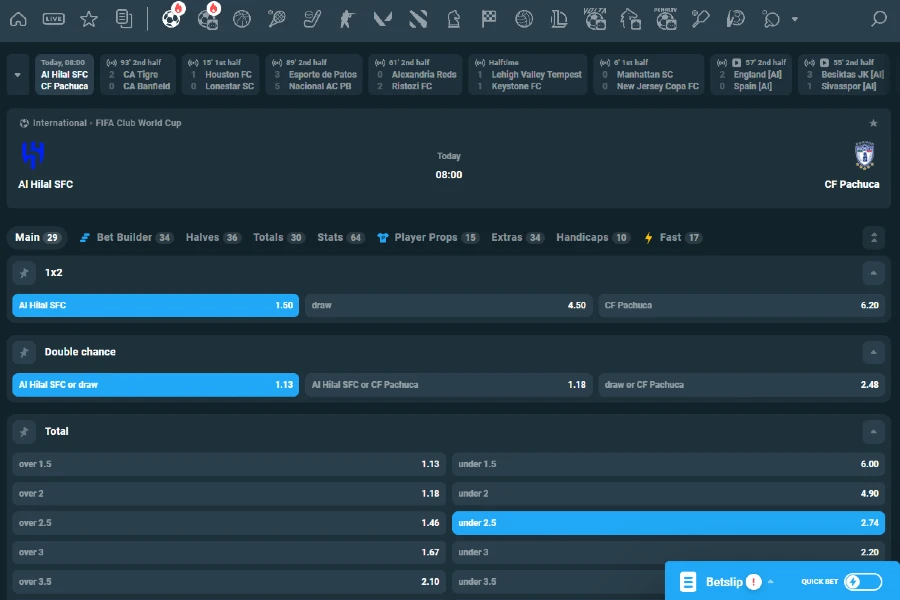
Task: Switch to the Player Props tab
Action: pos(427,238)
